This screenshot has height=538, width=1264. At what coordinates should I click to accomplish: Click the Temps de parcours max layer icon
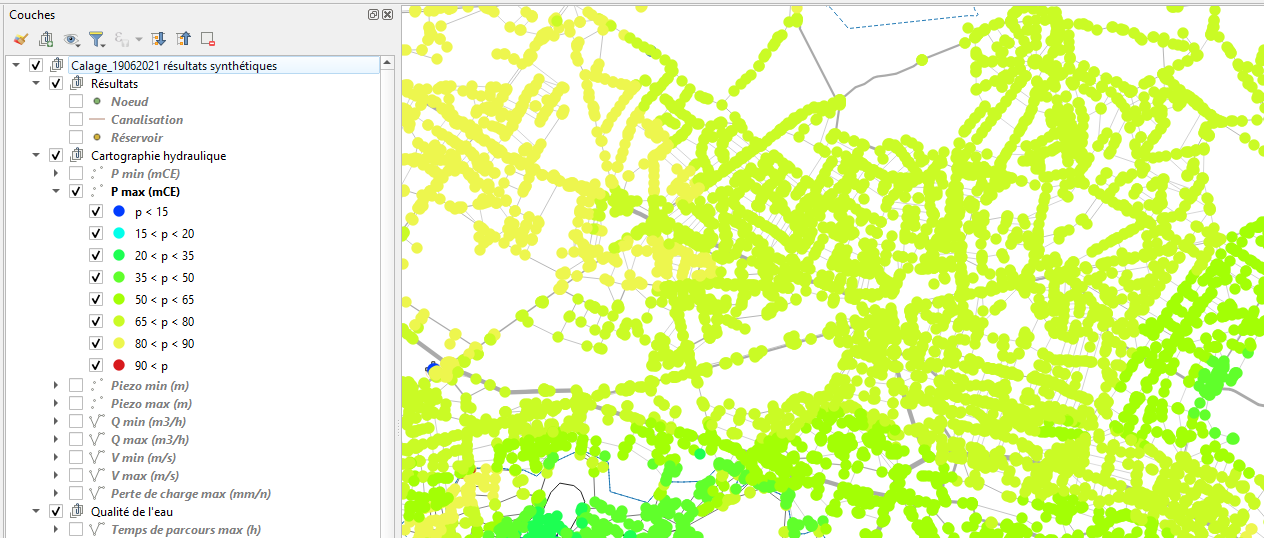pos(97,530)
